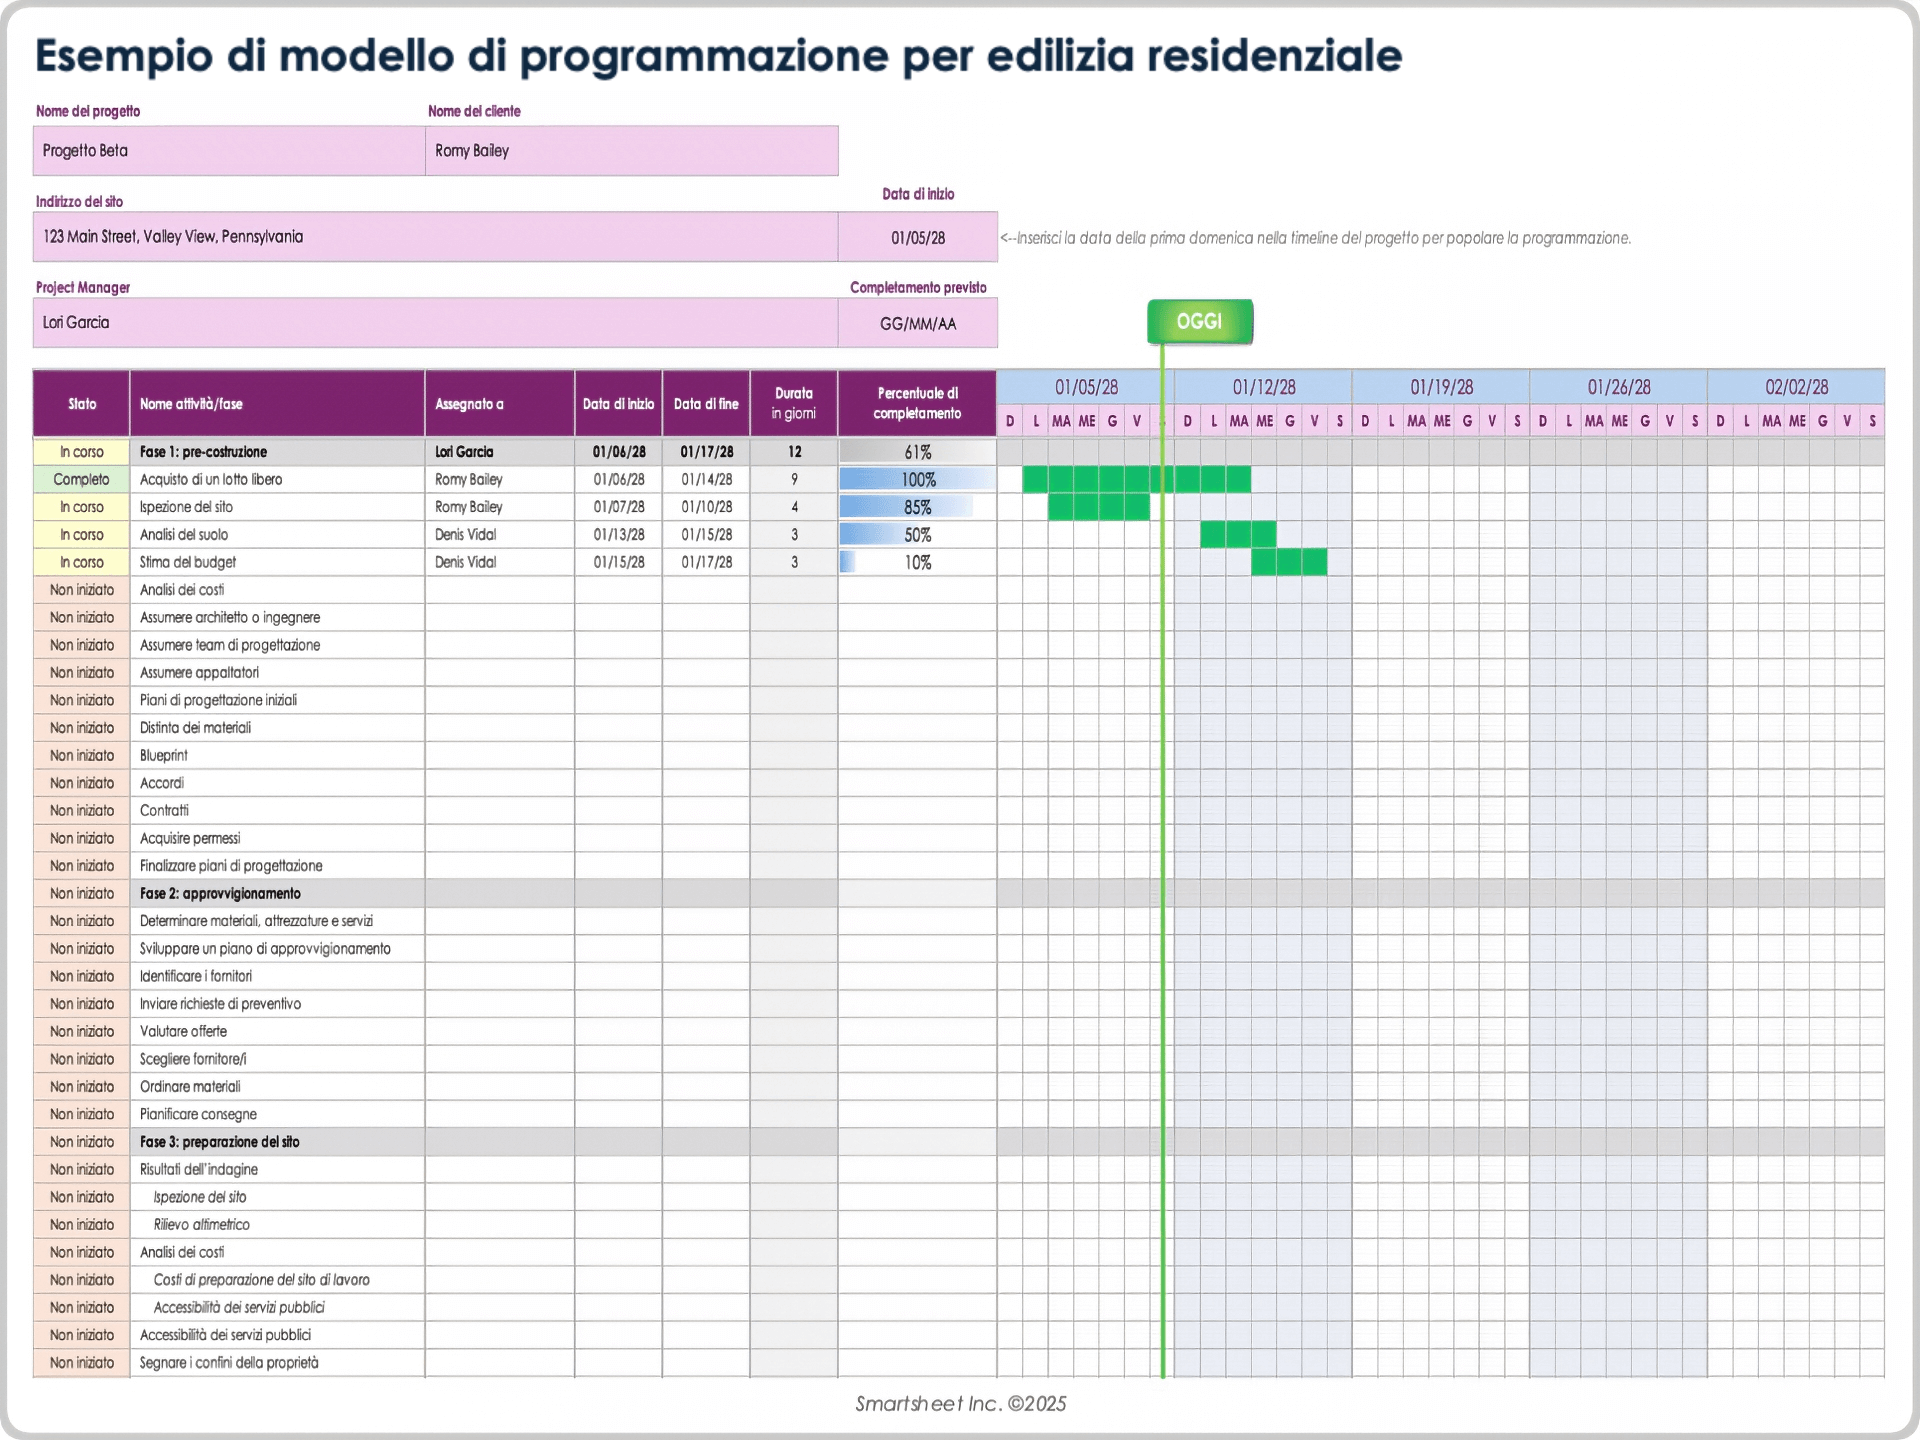
Task: Click Segnare i confini della proprietà task
Action: pyautogui.click(x=229, y=1363)
